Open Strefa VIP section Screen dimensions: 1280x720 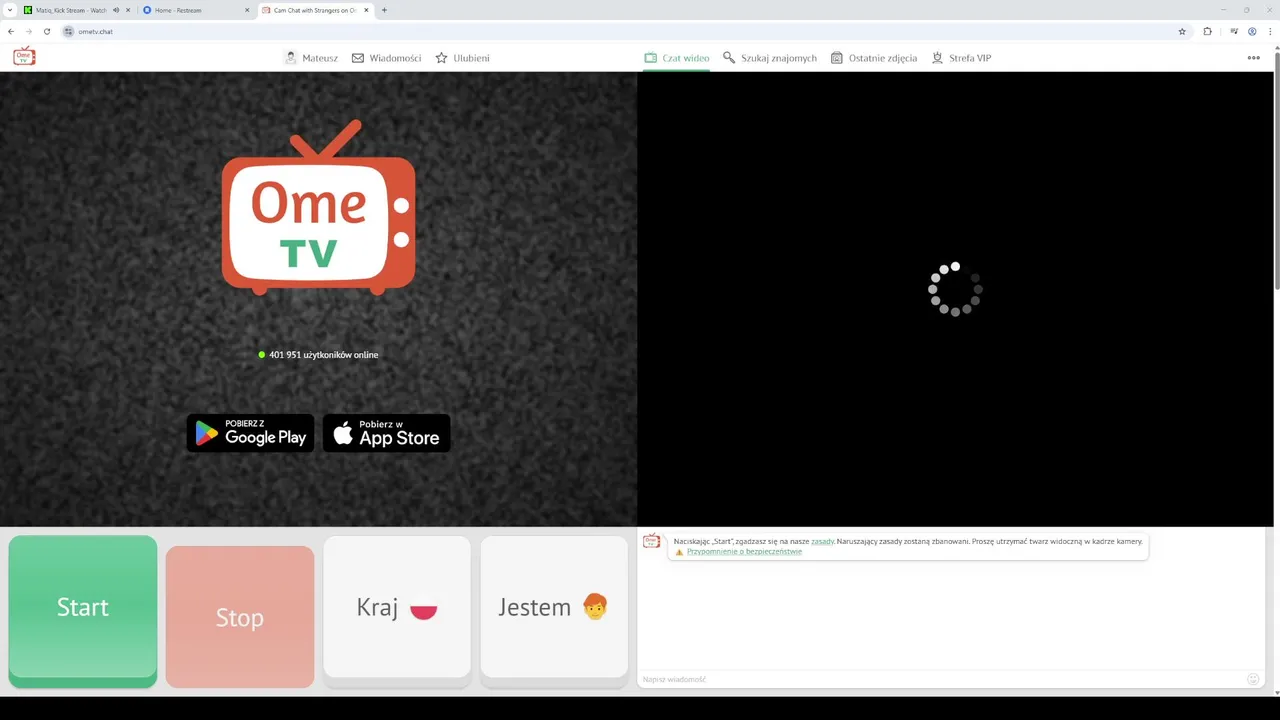click(961, 58)
